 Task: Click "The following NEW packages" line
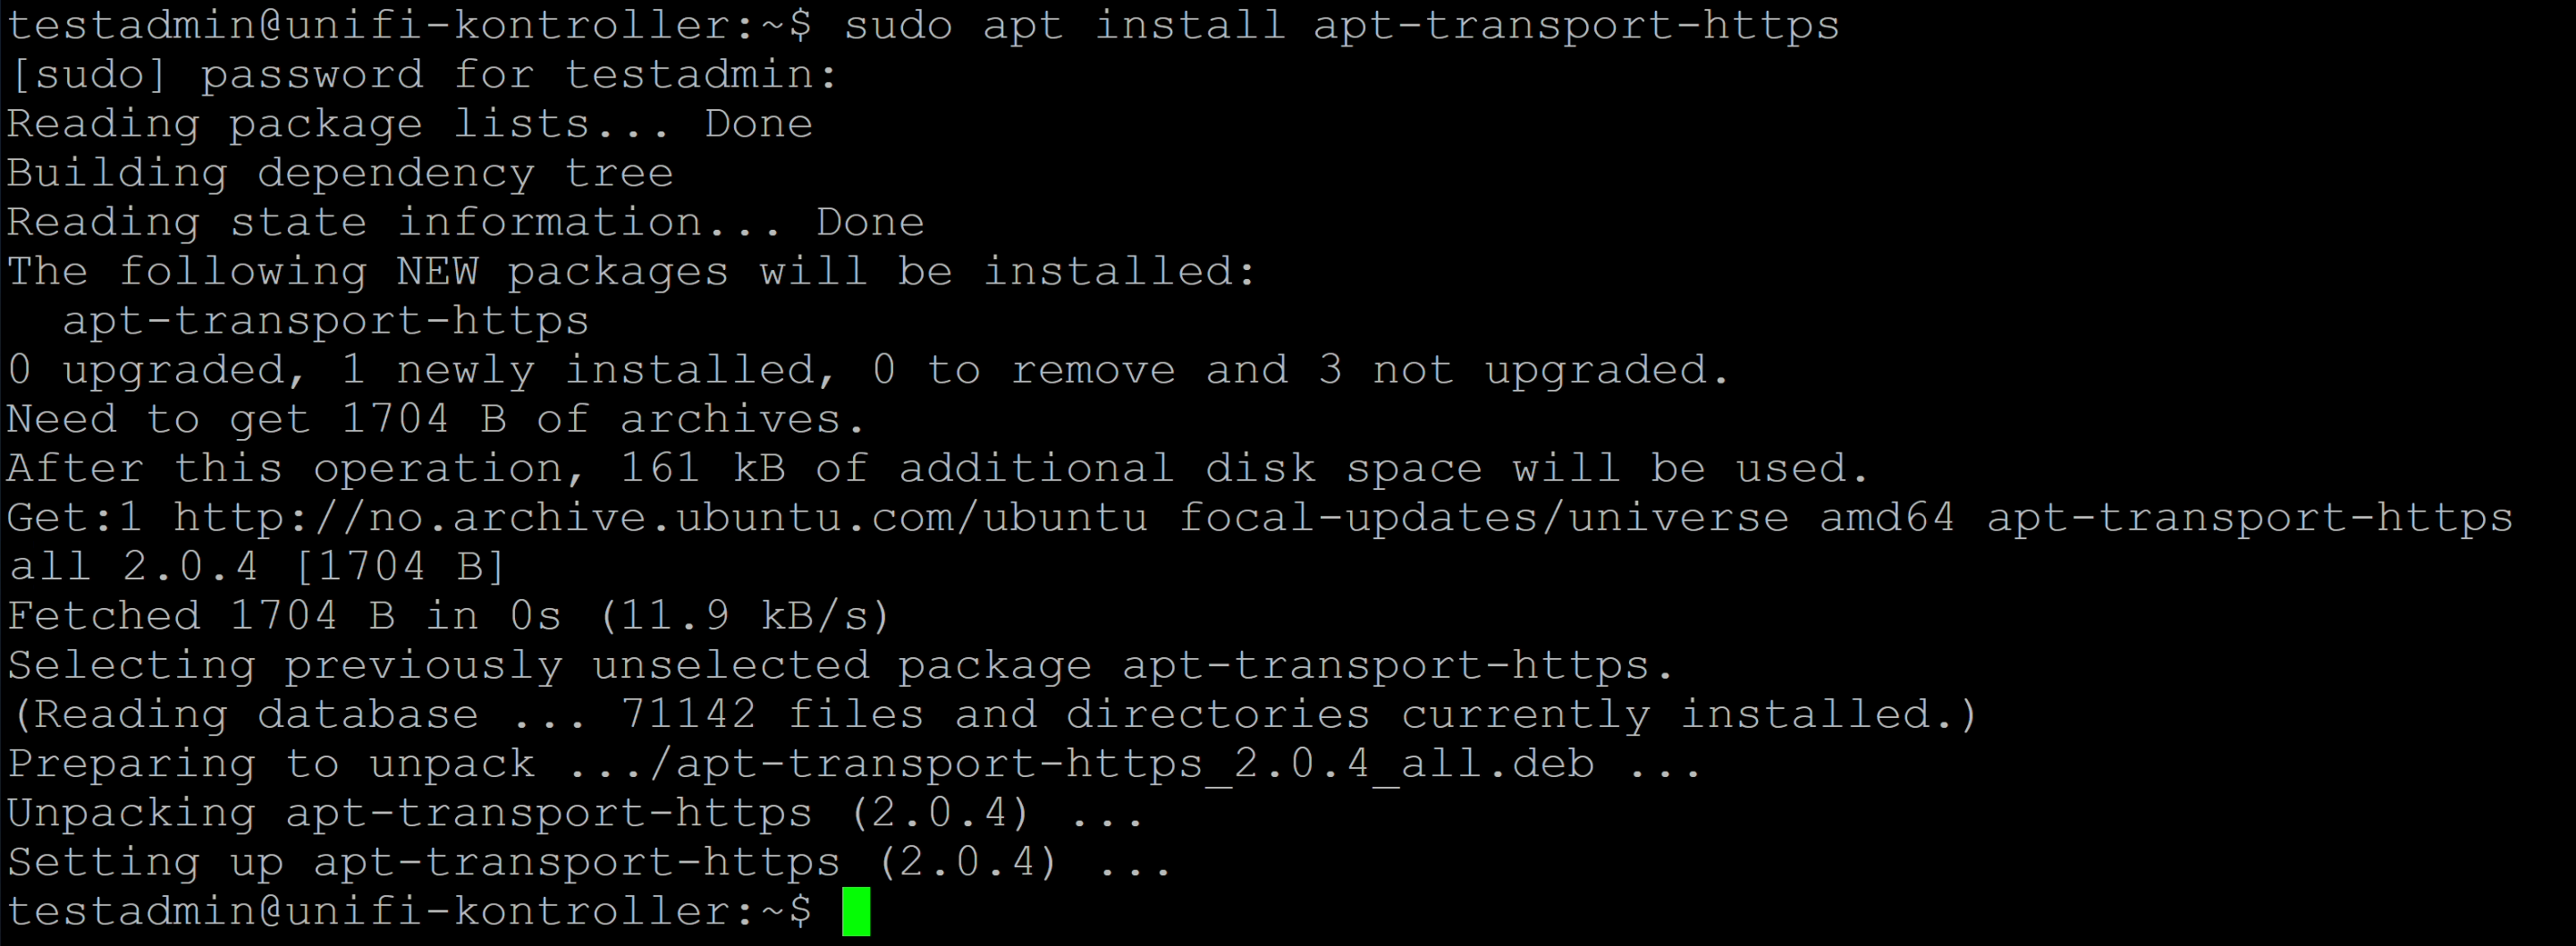pos(630,272)
